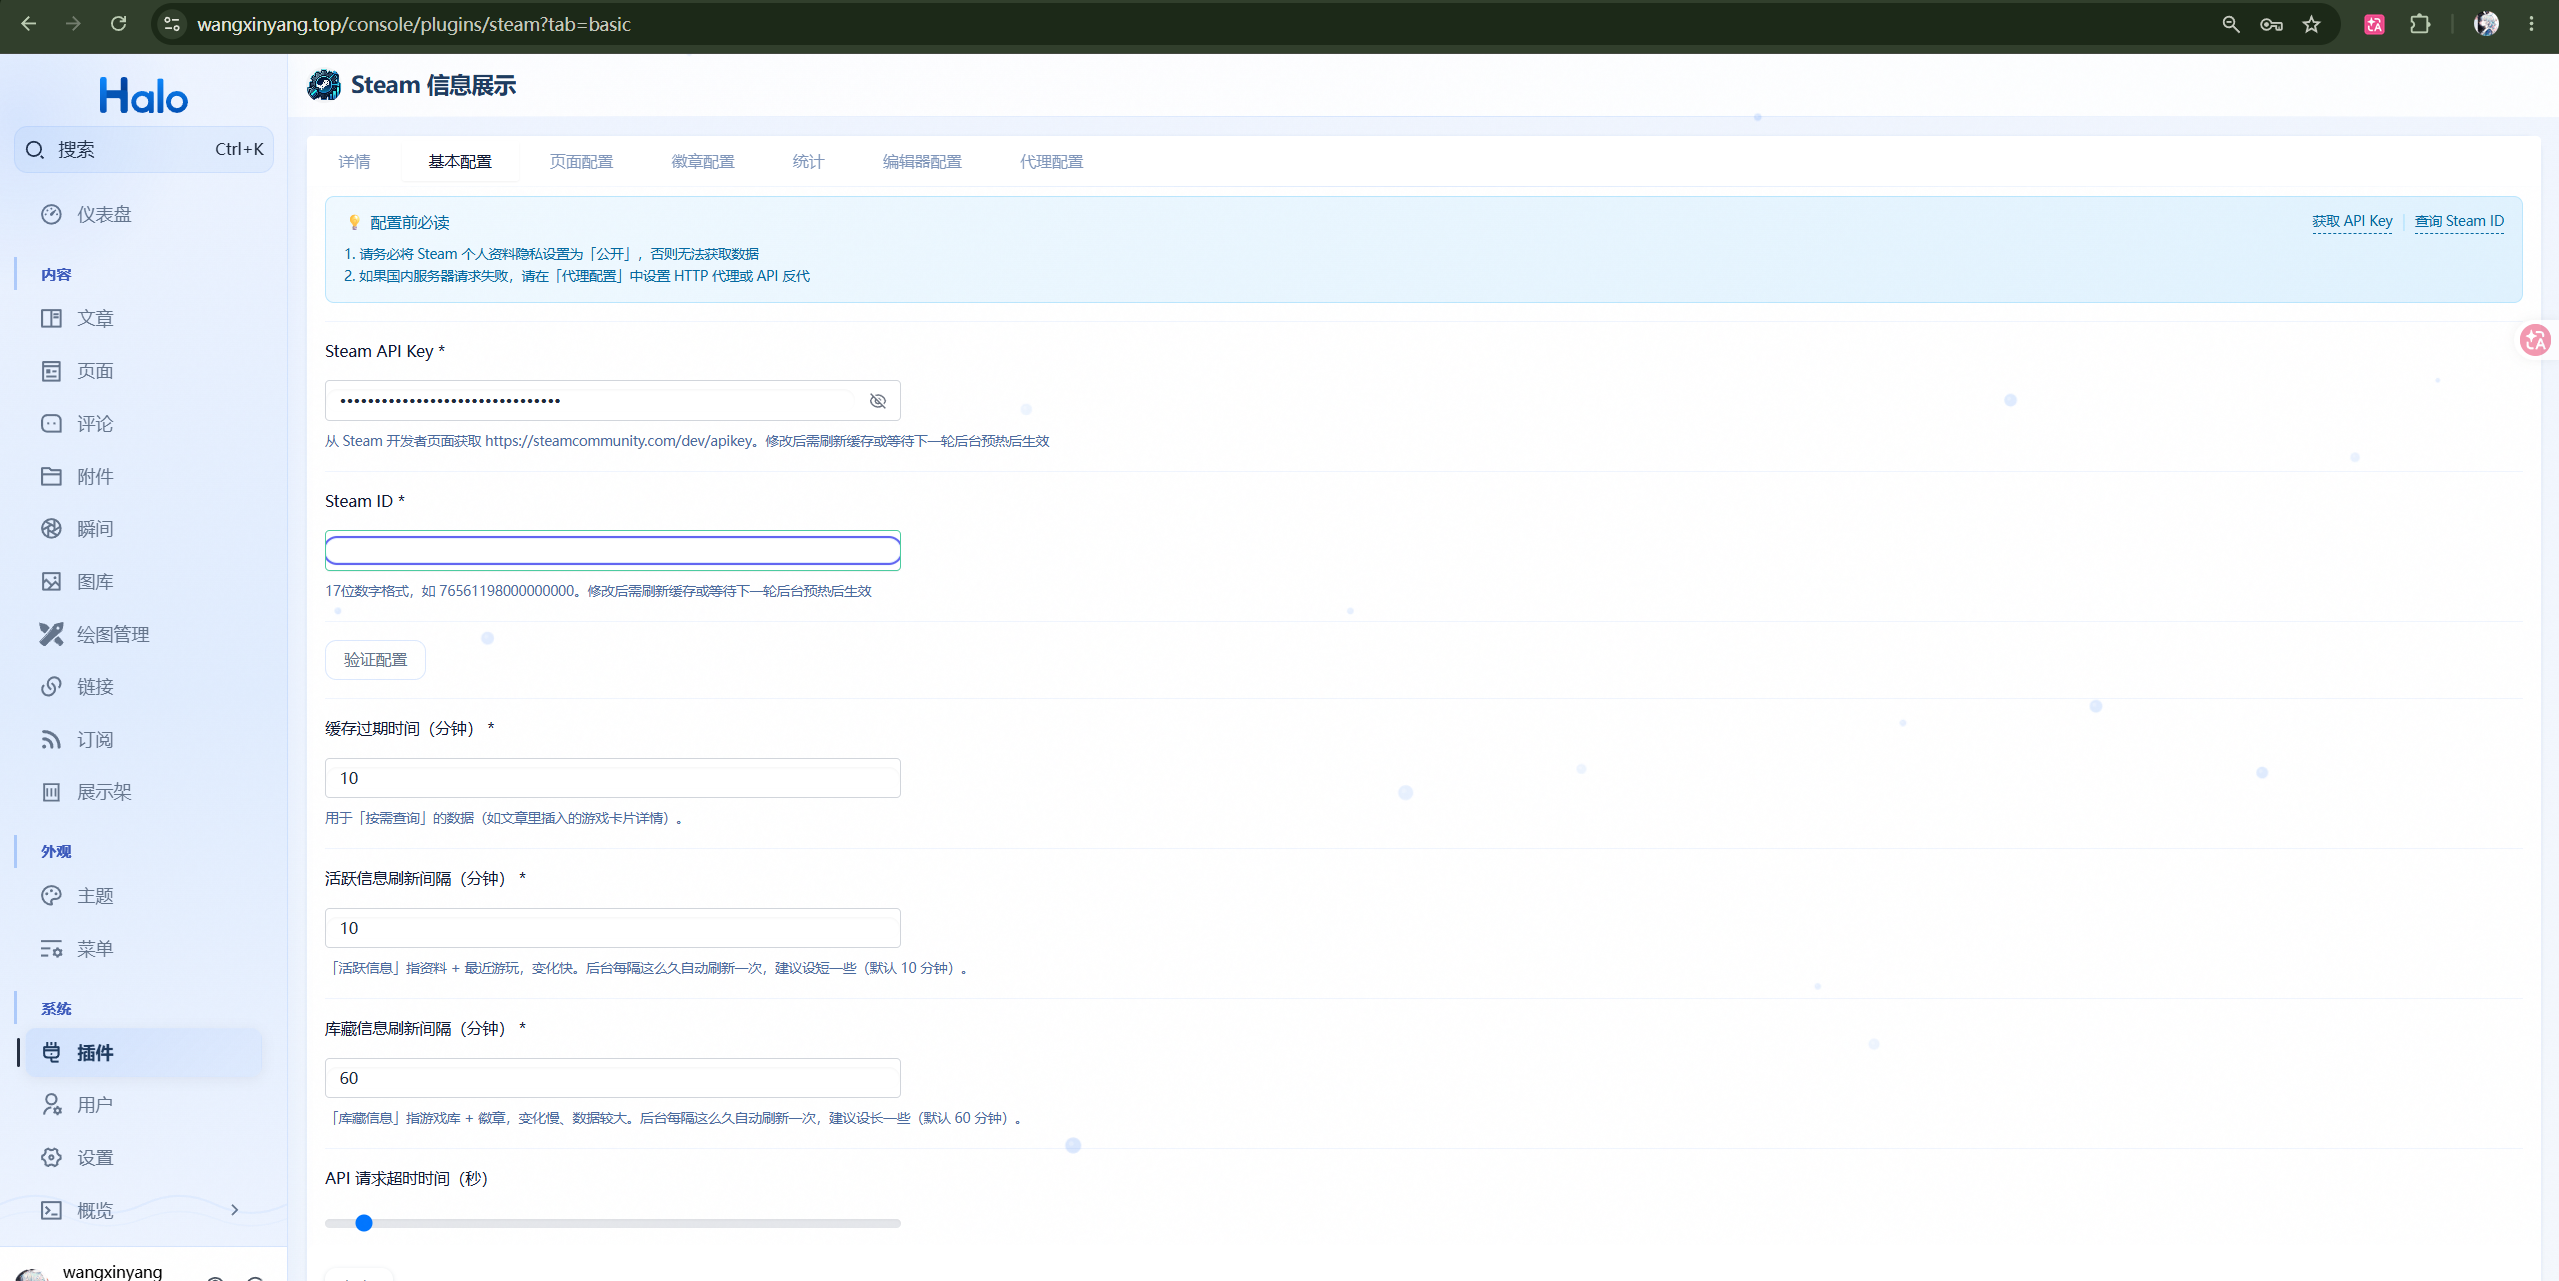Open 展示架 in sidebar

pyautogui.click(x=143, y=792)
